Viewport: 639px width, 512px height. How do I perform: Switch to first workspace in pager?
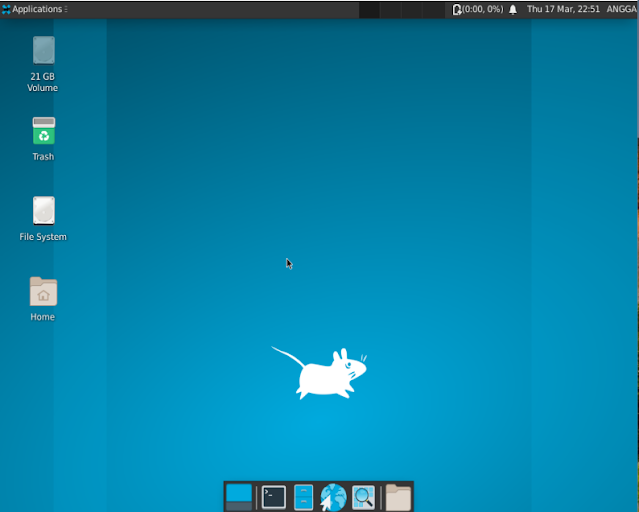tap(369, 10)
